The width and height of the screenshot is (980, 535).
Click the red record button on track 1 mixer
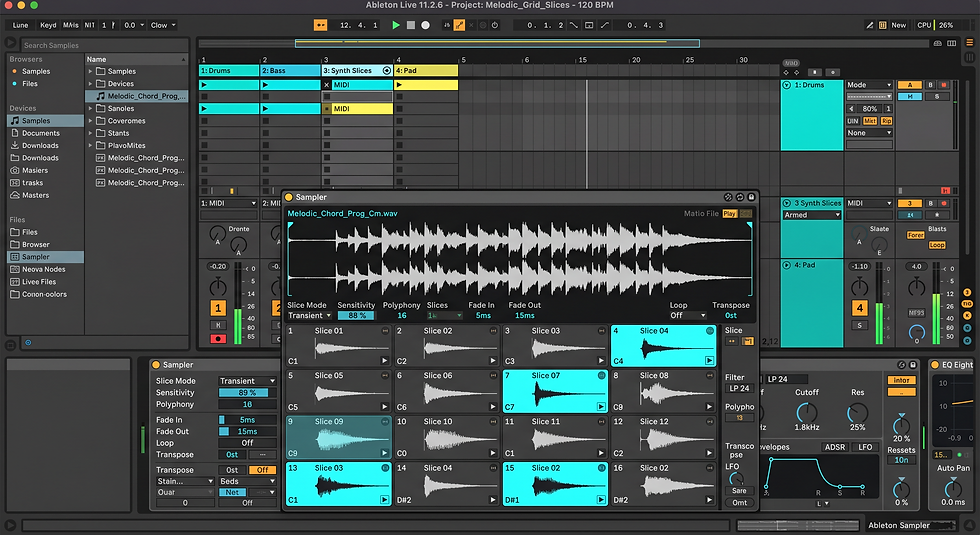point(218,339)
